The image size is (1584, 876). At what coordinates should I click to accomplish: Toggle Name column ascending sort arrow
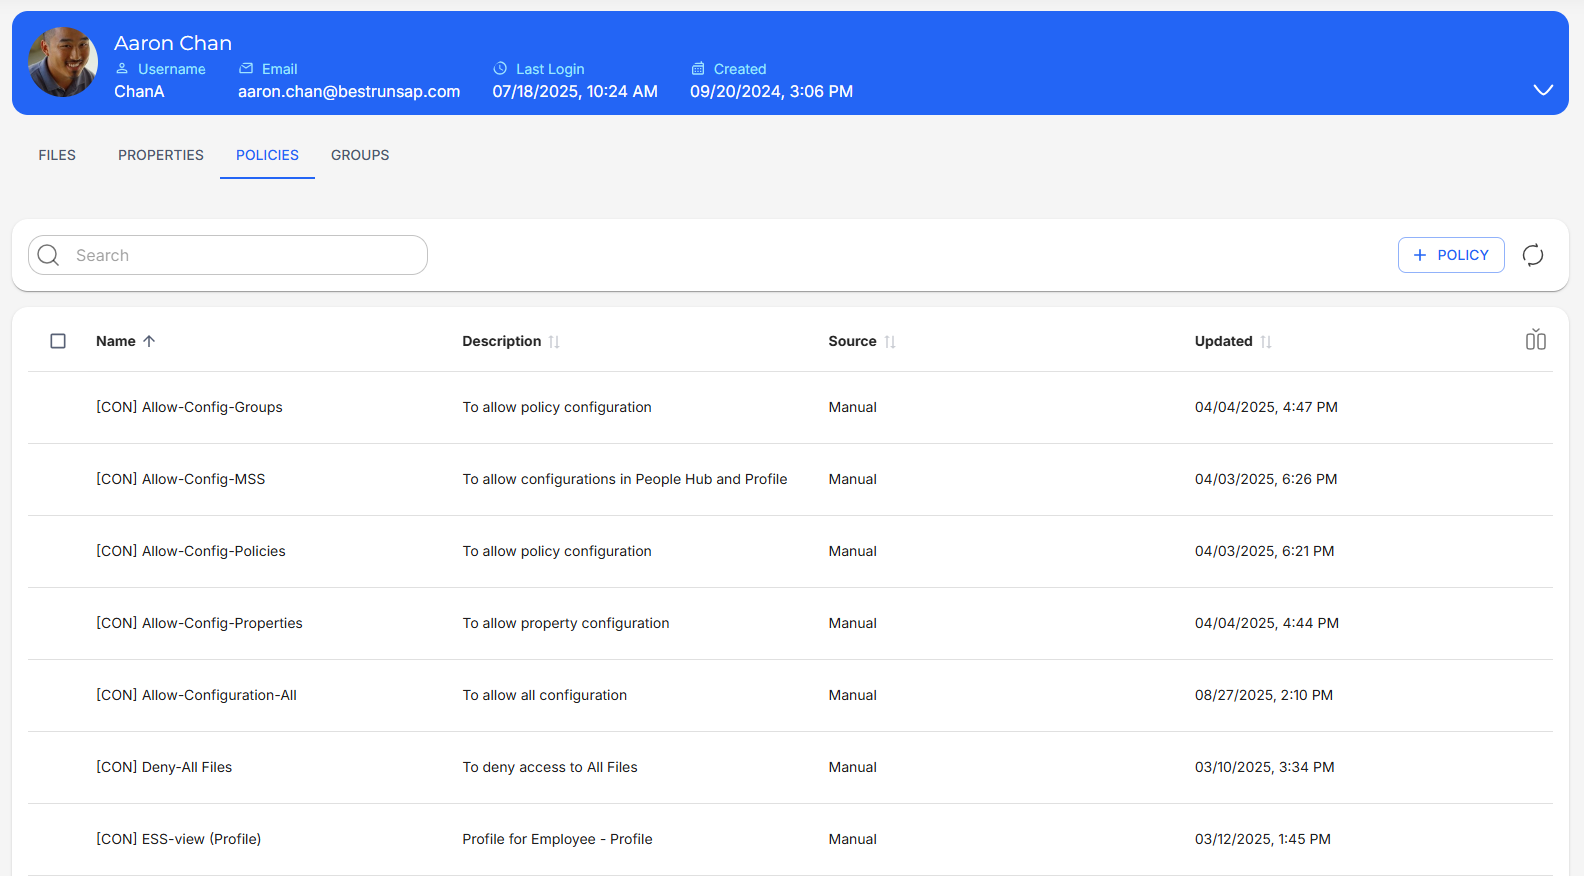pyautogui.click(x=149, y=341)
